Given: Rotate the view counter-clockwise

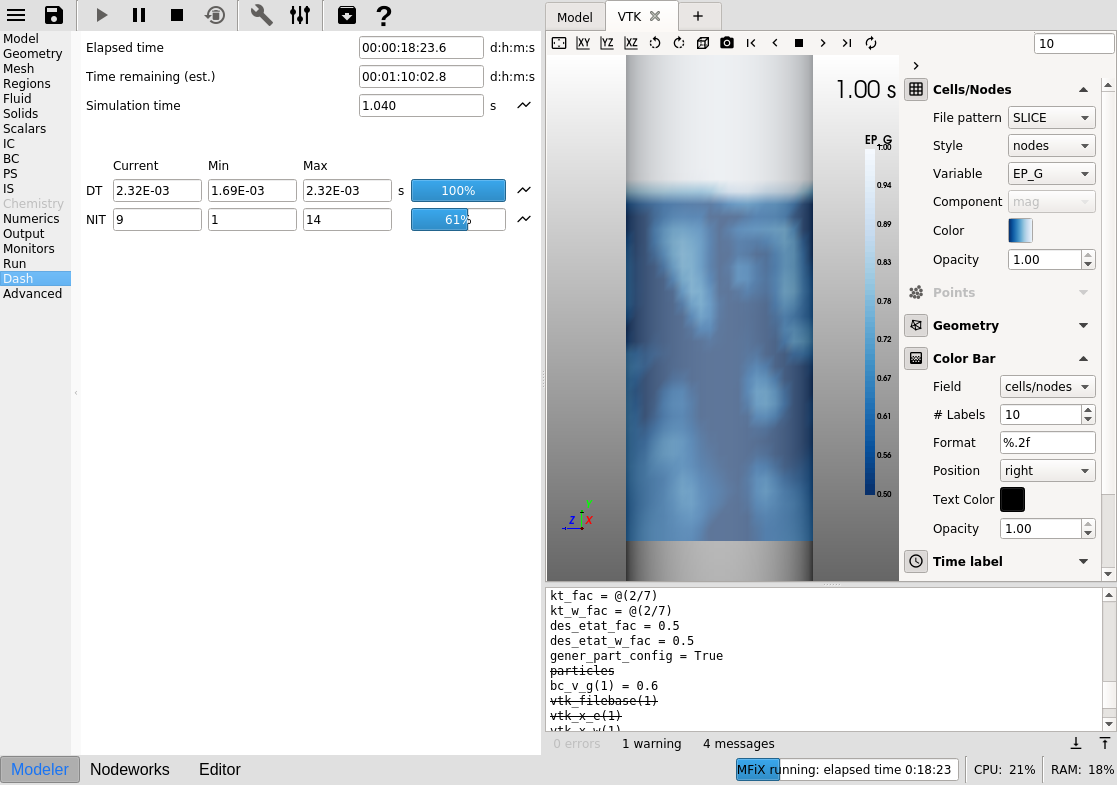Looking at the screenshot, I should (655, 43).
